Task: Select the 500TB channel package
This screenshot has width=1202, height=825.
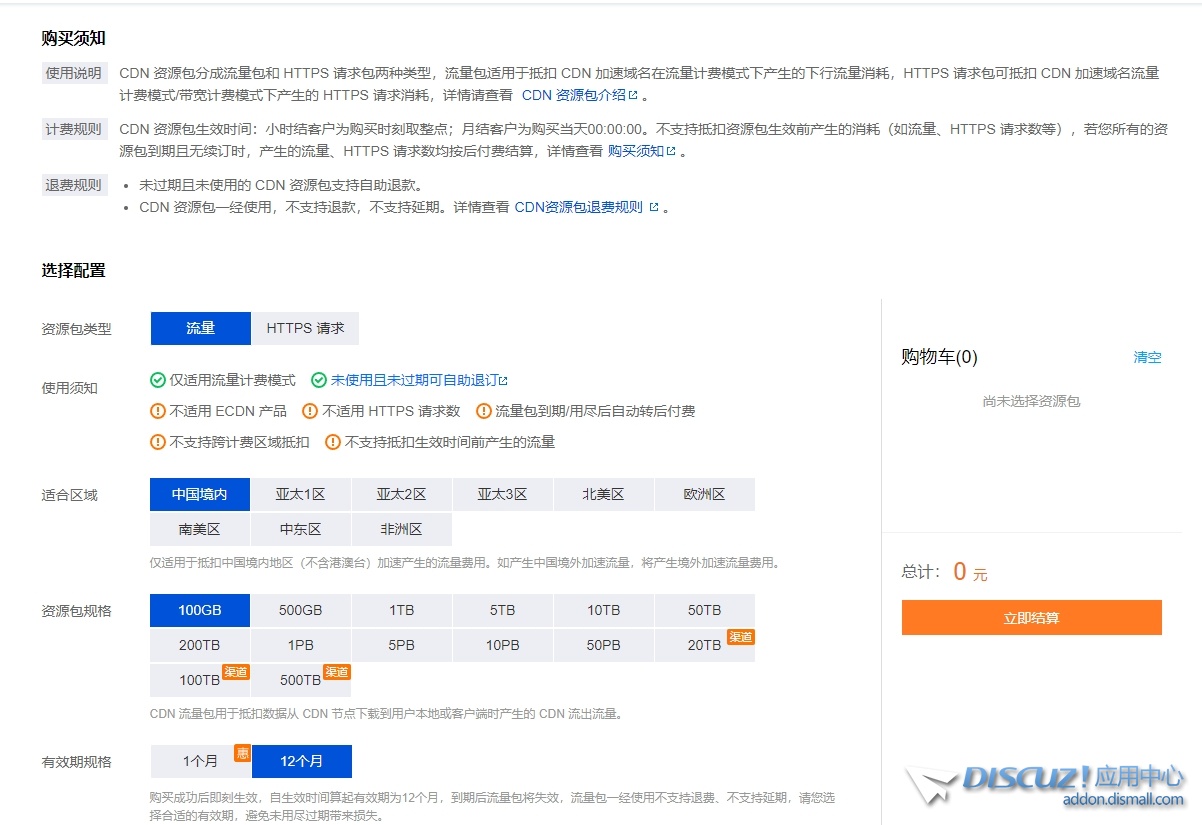Action: [301, 680]
